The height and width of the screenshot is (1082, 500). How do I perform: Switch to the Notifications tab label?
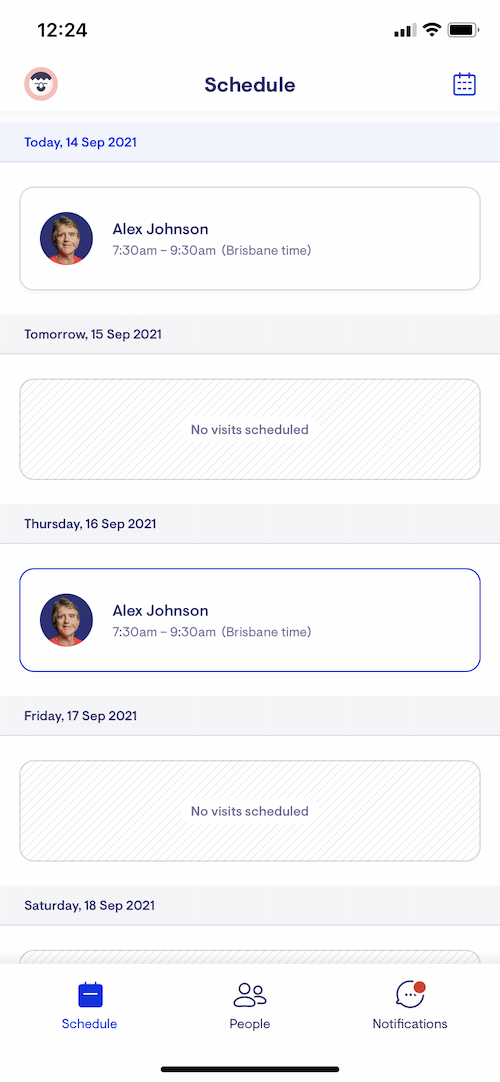pyautogui.click(x=410, y=1023)
